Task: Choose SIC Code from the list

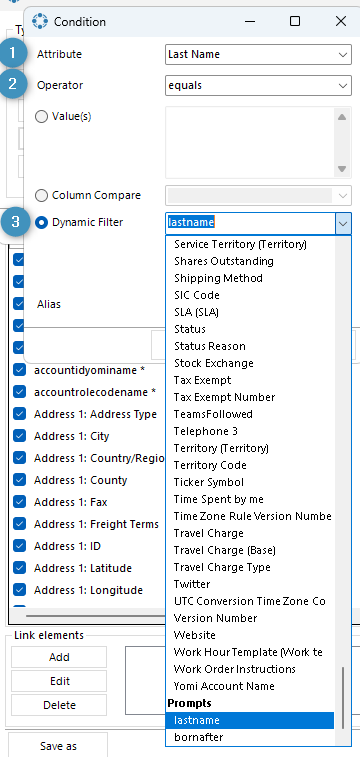Action: [x=197, y=295]
